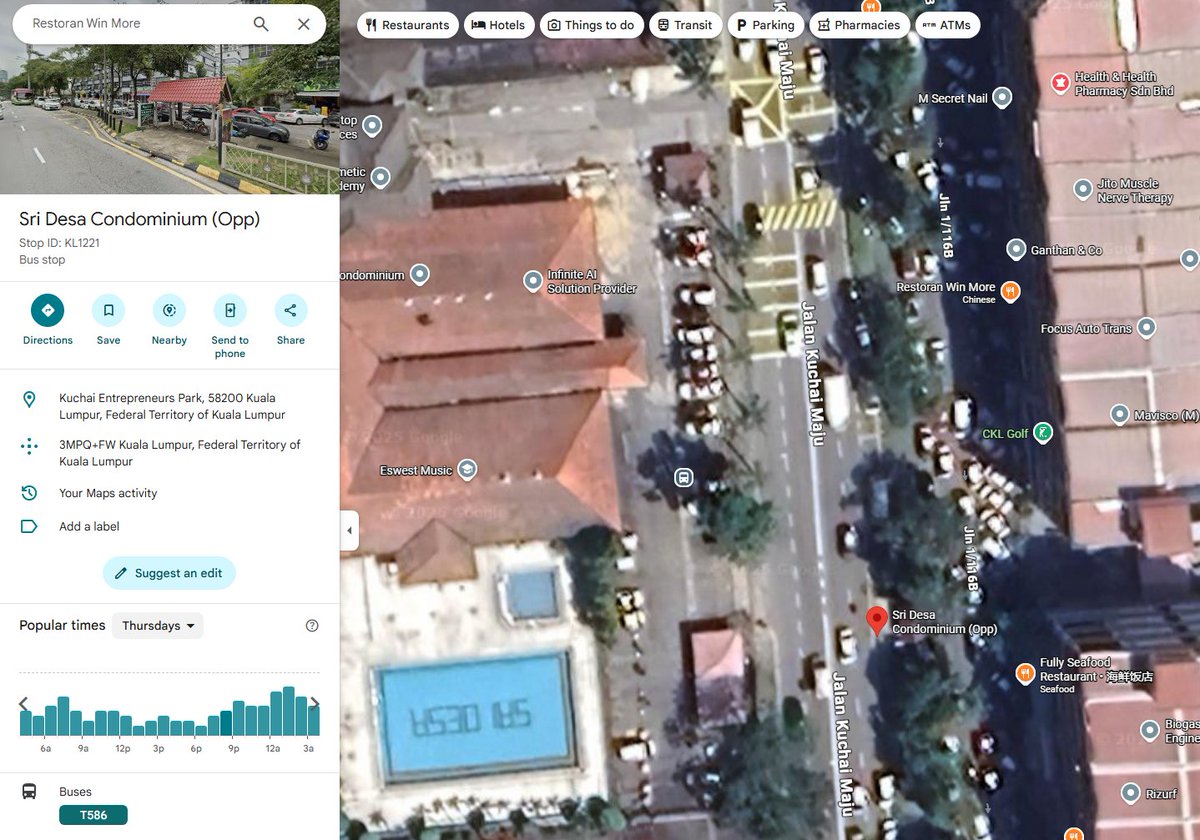This screenshot has width=1200, height=840.
Task: Click the search magnifier icon
Action: (x=261, y=24)
